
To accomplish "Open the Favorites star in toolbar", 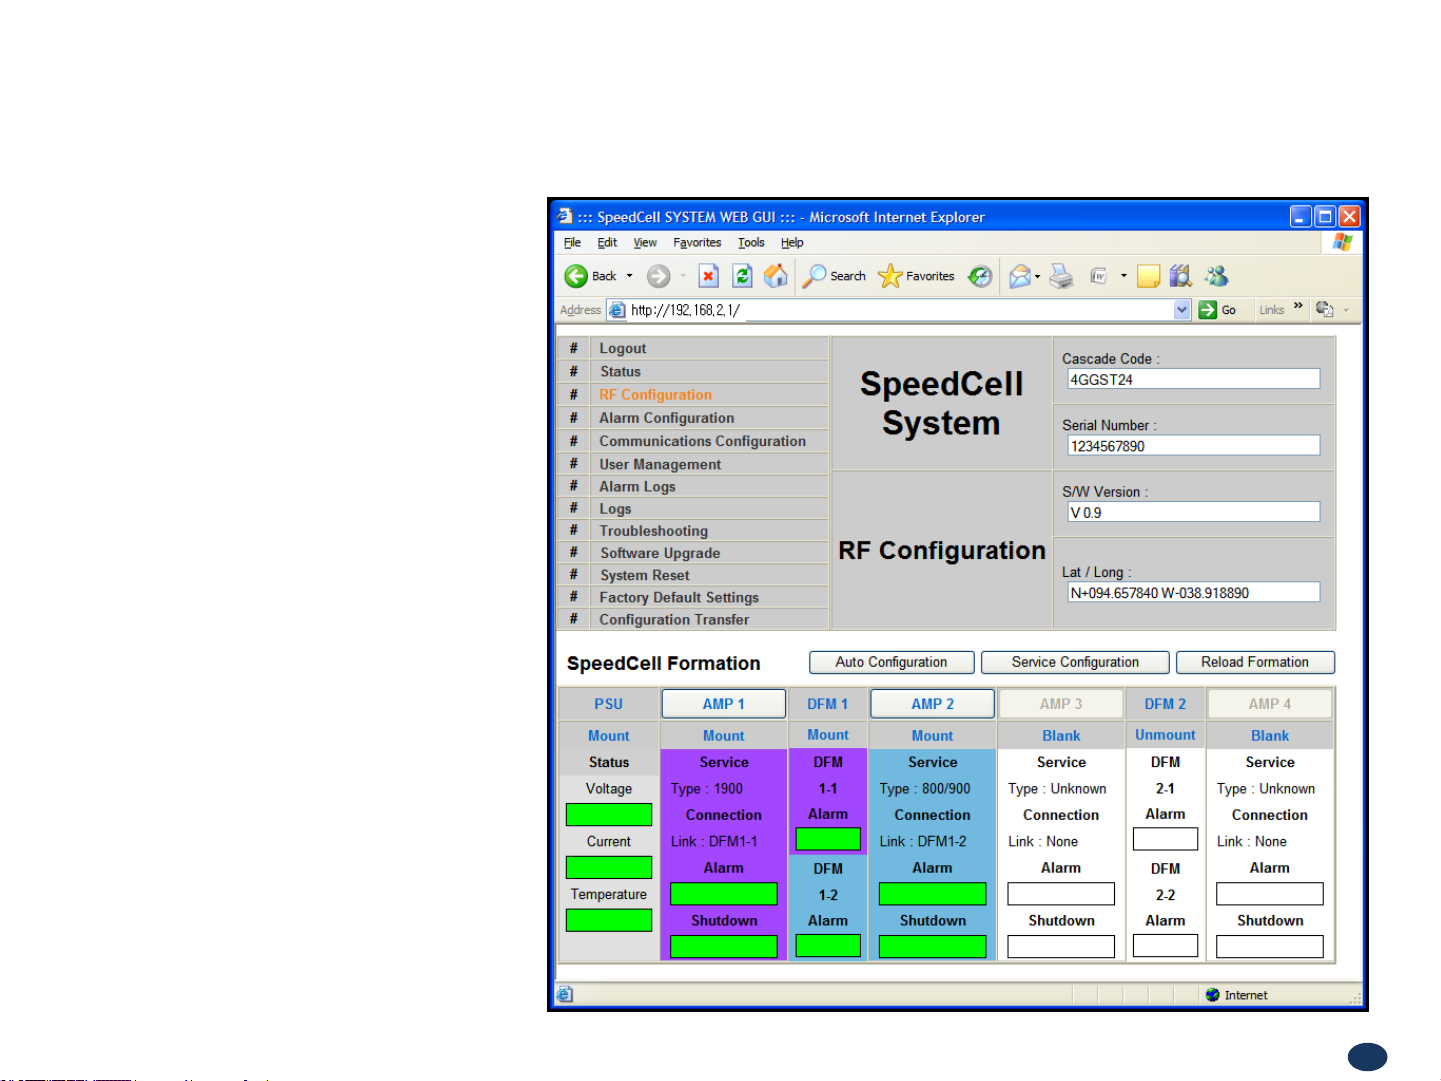I will tap(916, 276).
